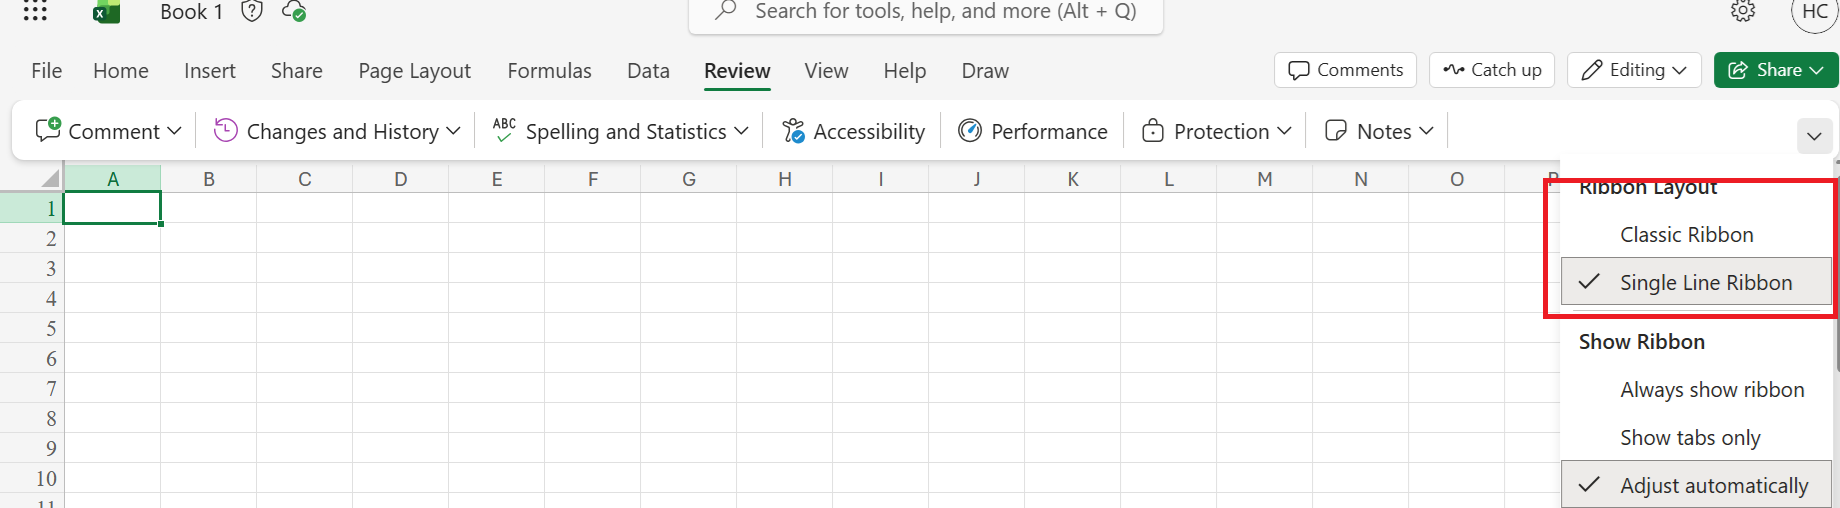Click the shield privacy icon beside Book 1
This screenshot has height=508, width=1840.
pos(252,12)
